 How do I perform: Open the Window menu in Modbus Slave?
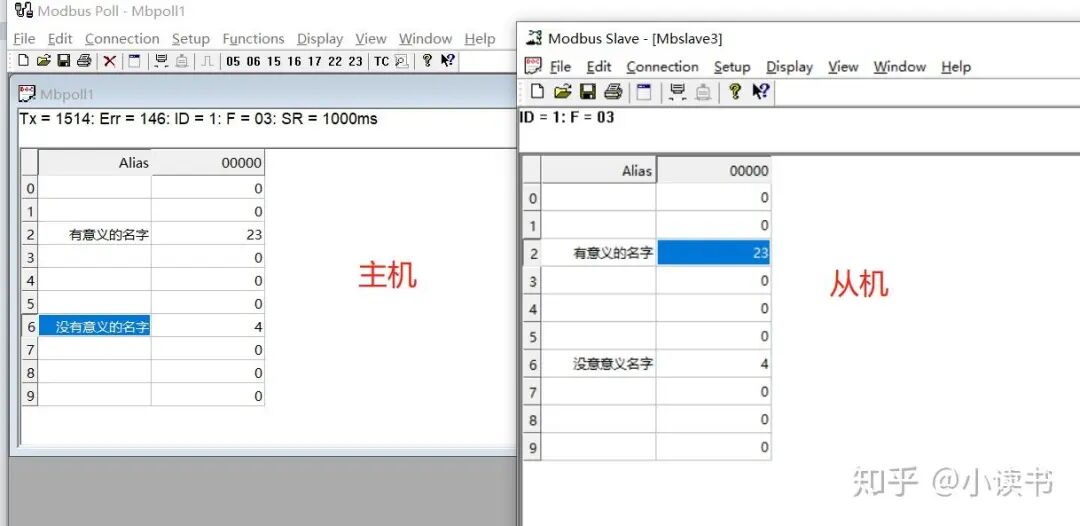[899, 67]
